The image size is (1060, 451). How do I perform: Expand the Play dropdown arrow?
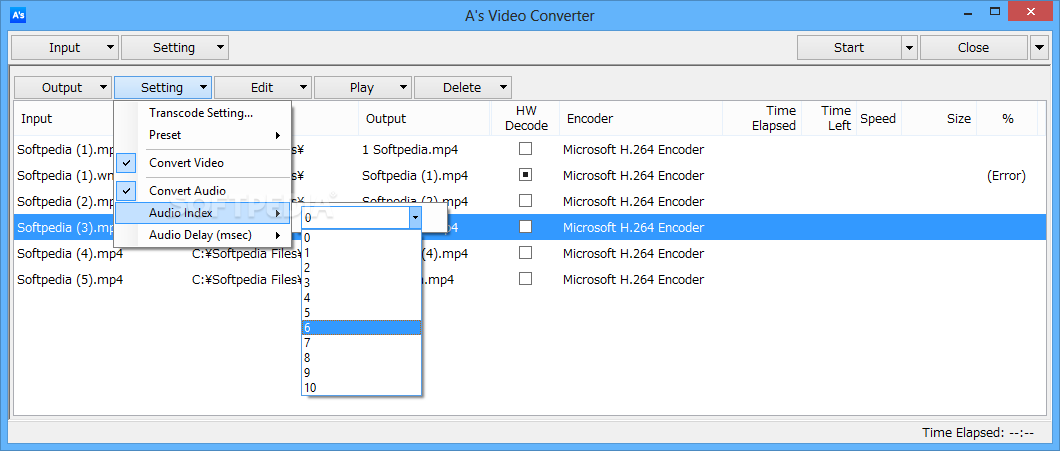pyautogui.click(x=403, y=87)
